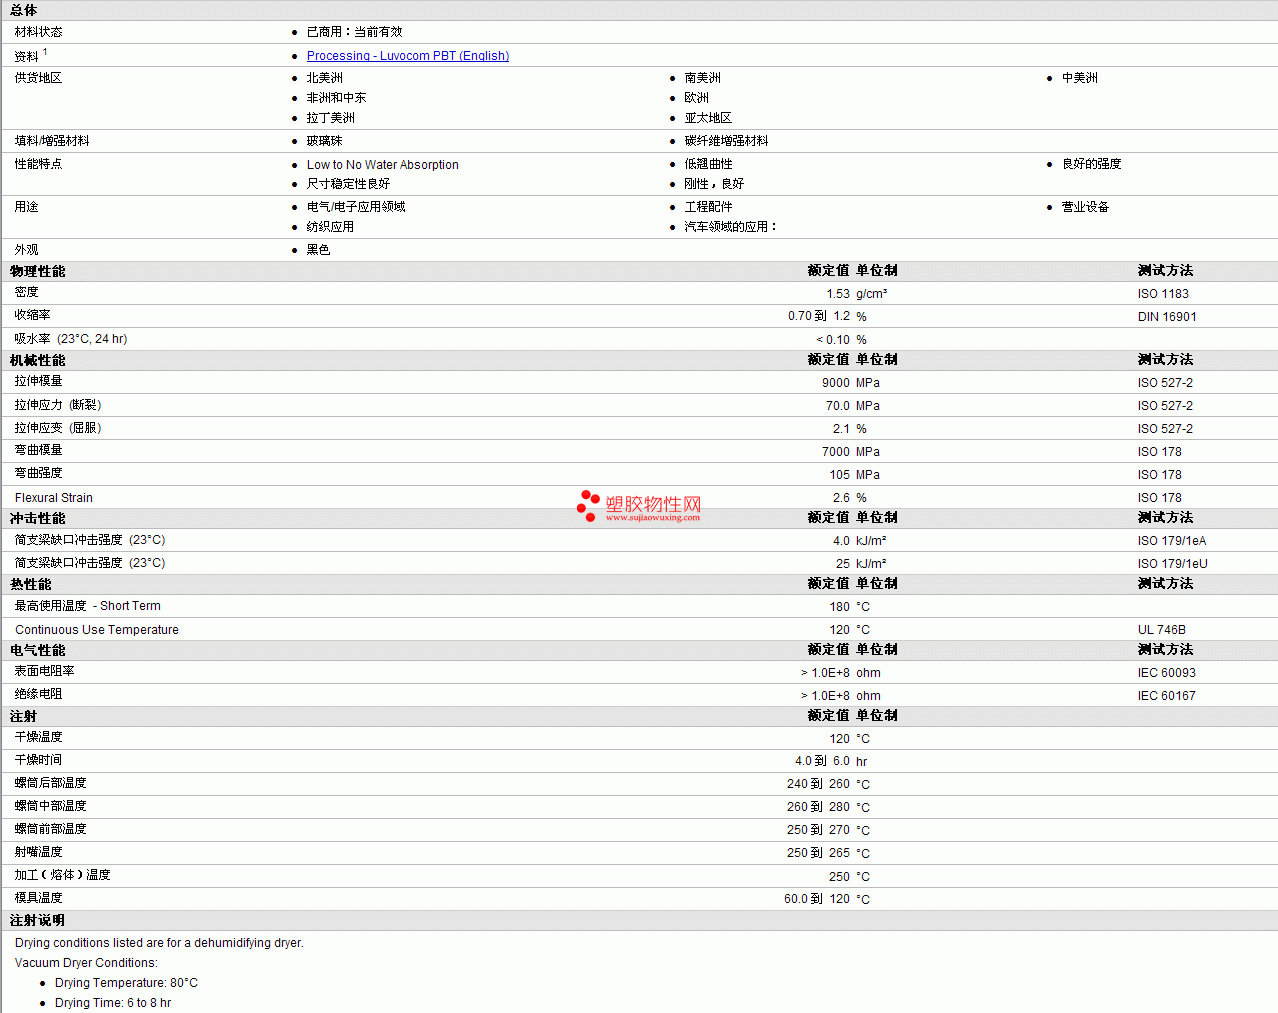Click the 良好的强度 feature text
The height and width of the screenshot is (1013, 1278).
(x=1092, y=164)
